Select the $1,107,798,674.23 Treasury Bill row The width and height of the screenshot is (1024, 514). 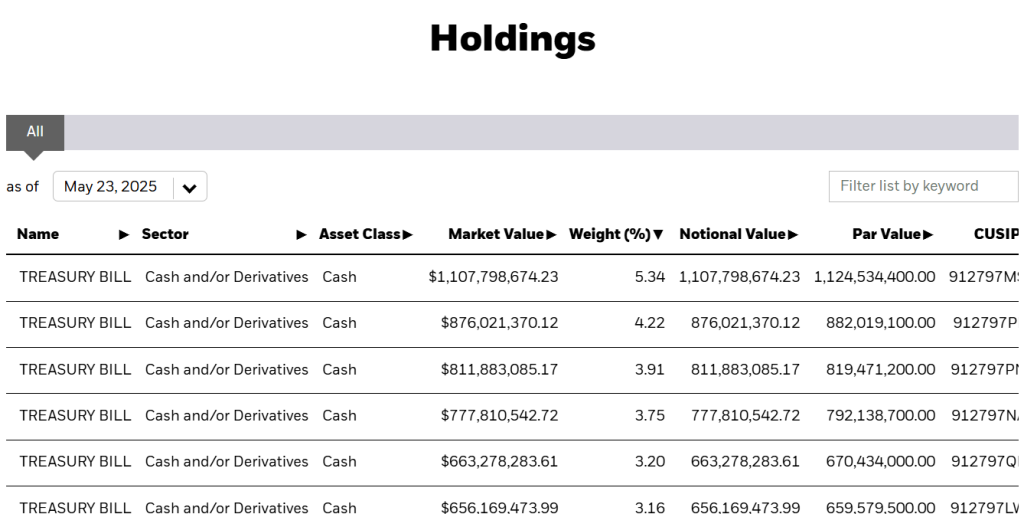coord(75,277)
